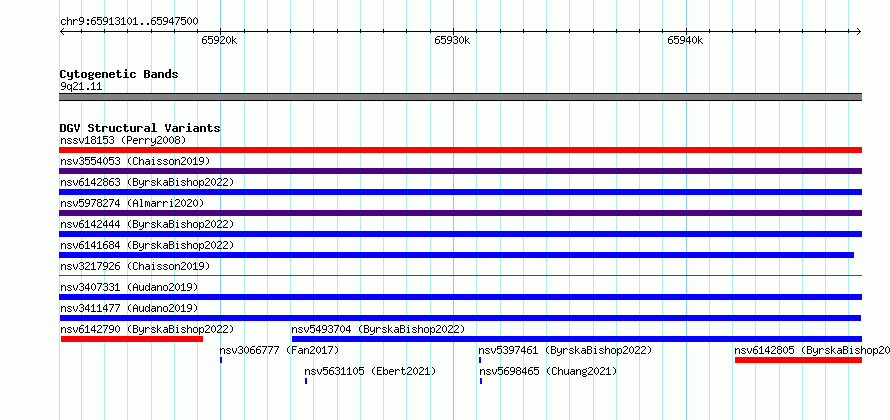Click the nsv5493704 (ByrskaBishop2022) label

(x=378, y=329)
